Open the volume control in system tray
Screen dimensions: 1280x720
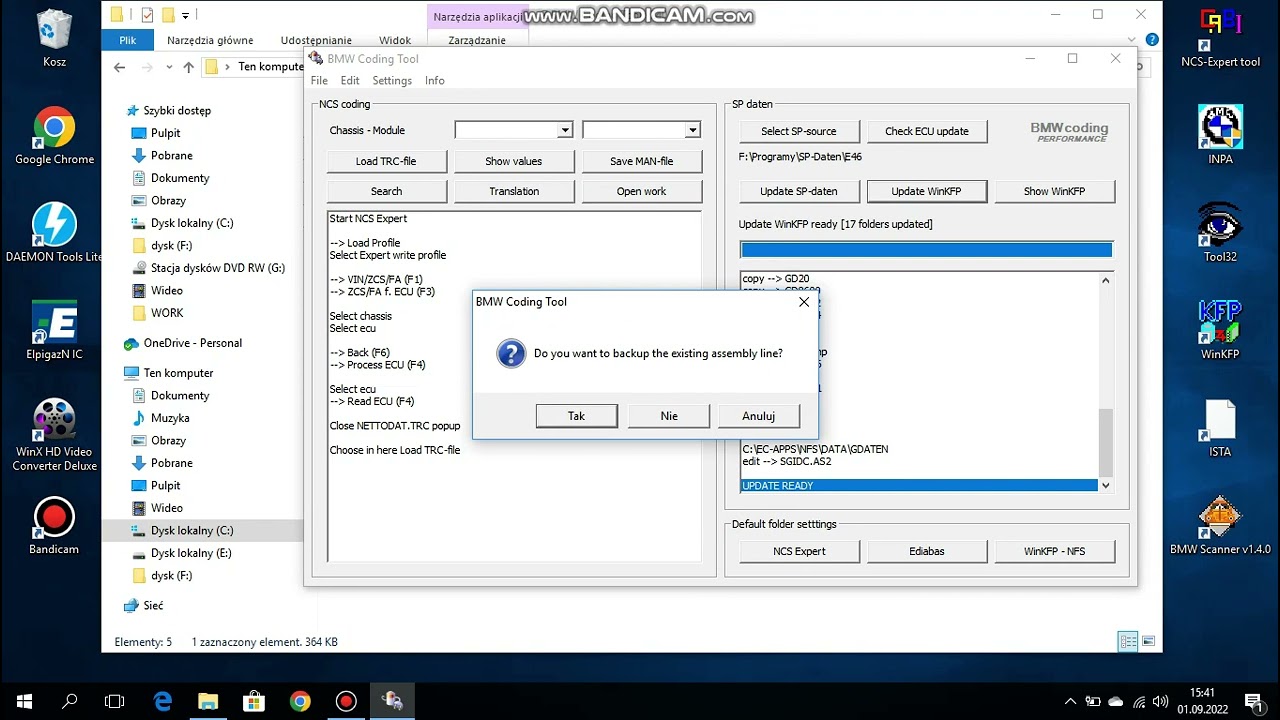[1161, 701]
